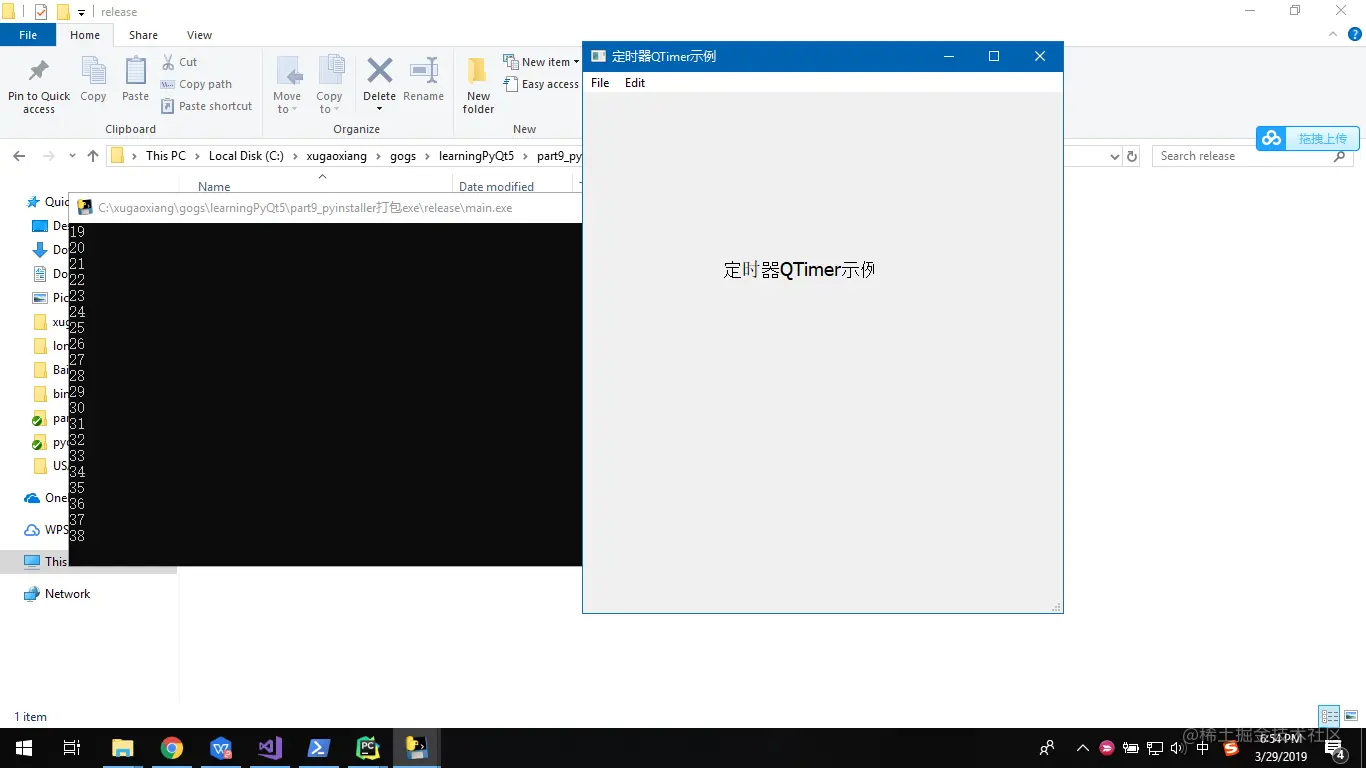
Task: Open the address bar history dropdown
Action: point(1115,155)
